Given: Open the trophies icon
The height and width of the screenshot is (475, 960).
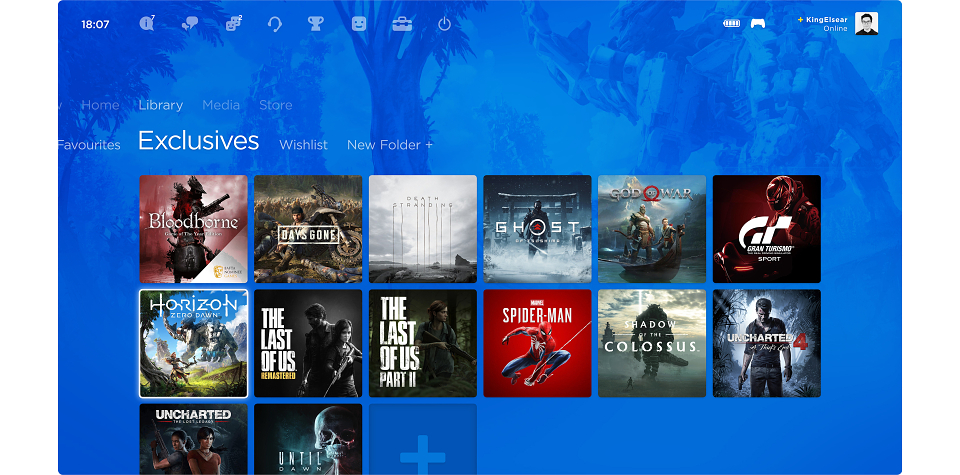Looking at the screenshot, I should coord(315,24).
